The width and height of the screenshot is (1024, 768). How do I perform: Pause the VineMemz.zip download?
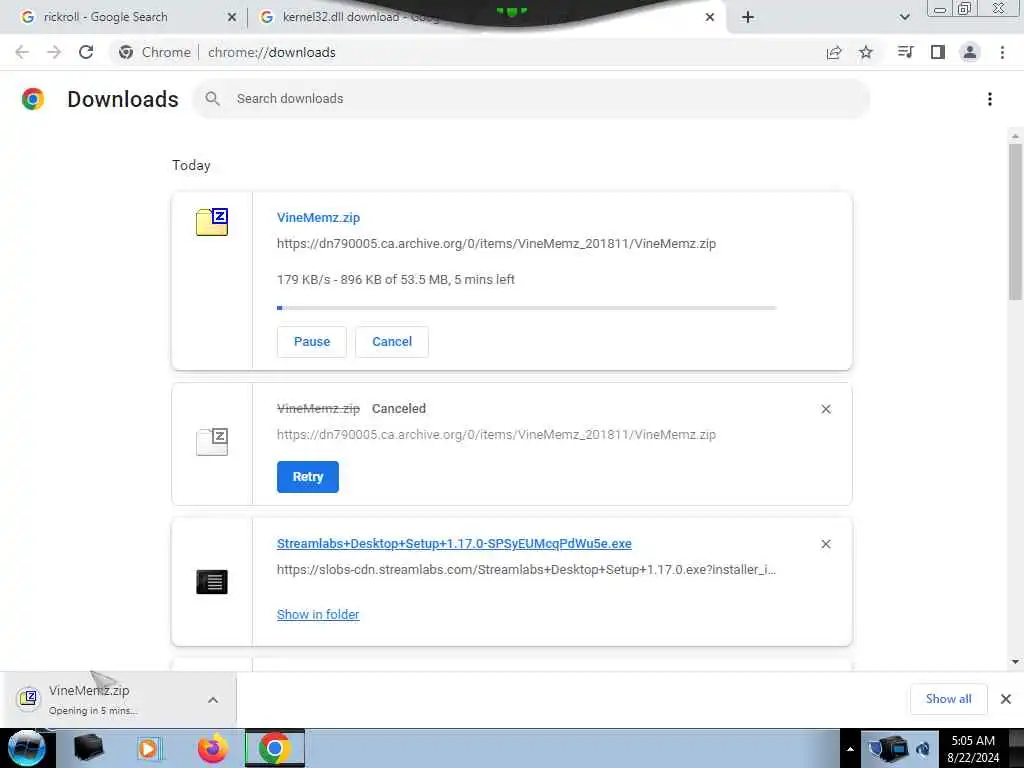[x=312, y=342]
